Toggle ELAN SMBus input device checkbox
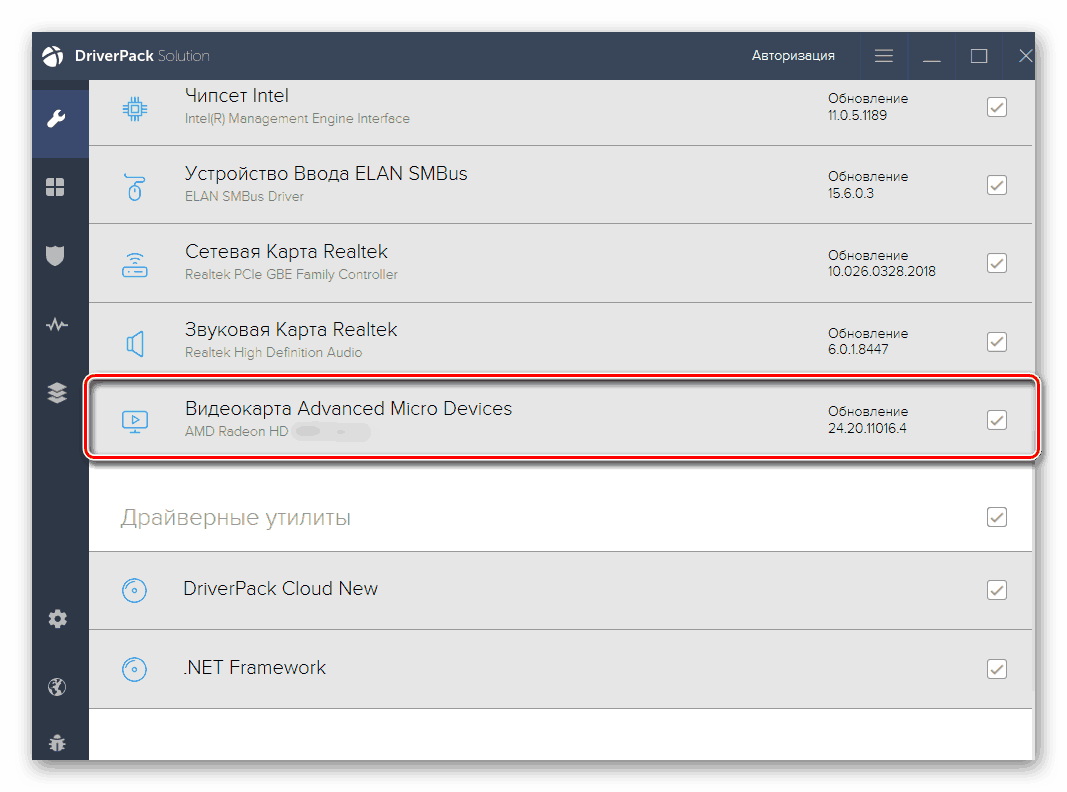Viewport: 1067px width, 792px height. click(x=996, y=185)
